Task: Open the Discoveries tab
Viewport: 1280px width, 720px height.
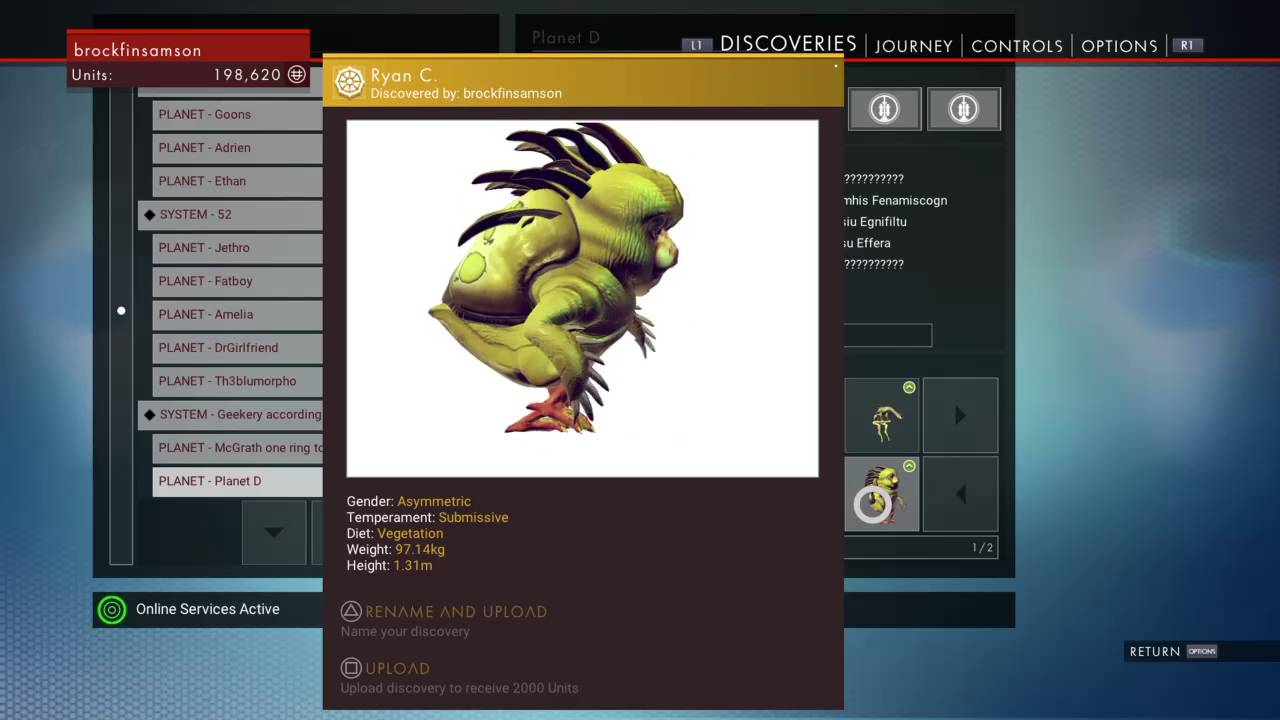Action: click(788, 44)
